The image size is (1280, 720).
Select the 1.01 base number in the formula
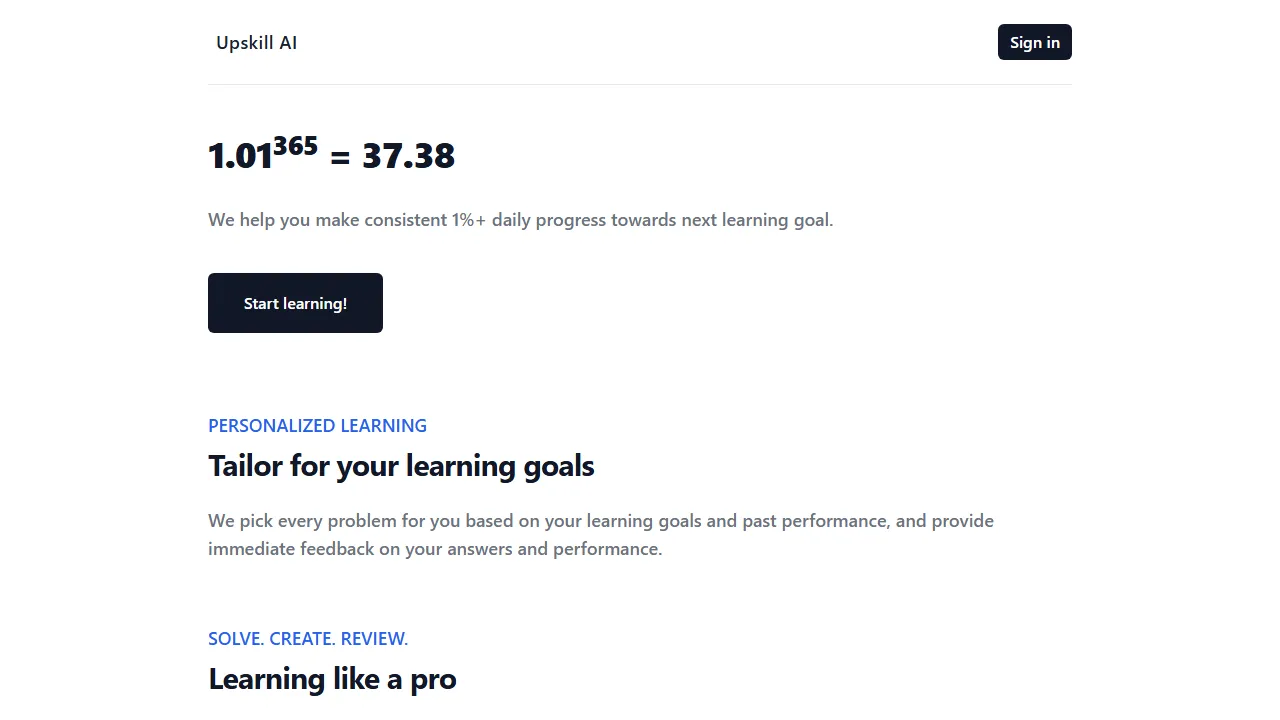[x=238, y=156]
